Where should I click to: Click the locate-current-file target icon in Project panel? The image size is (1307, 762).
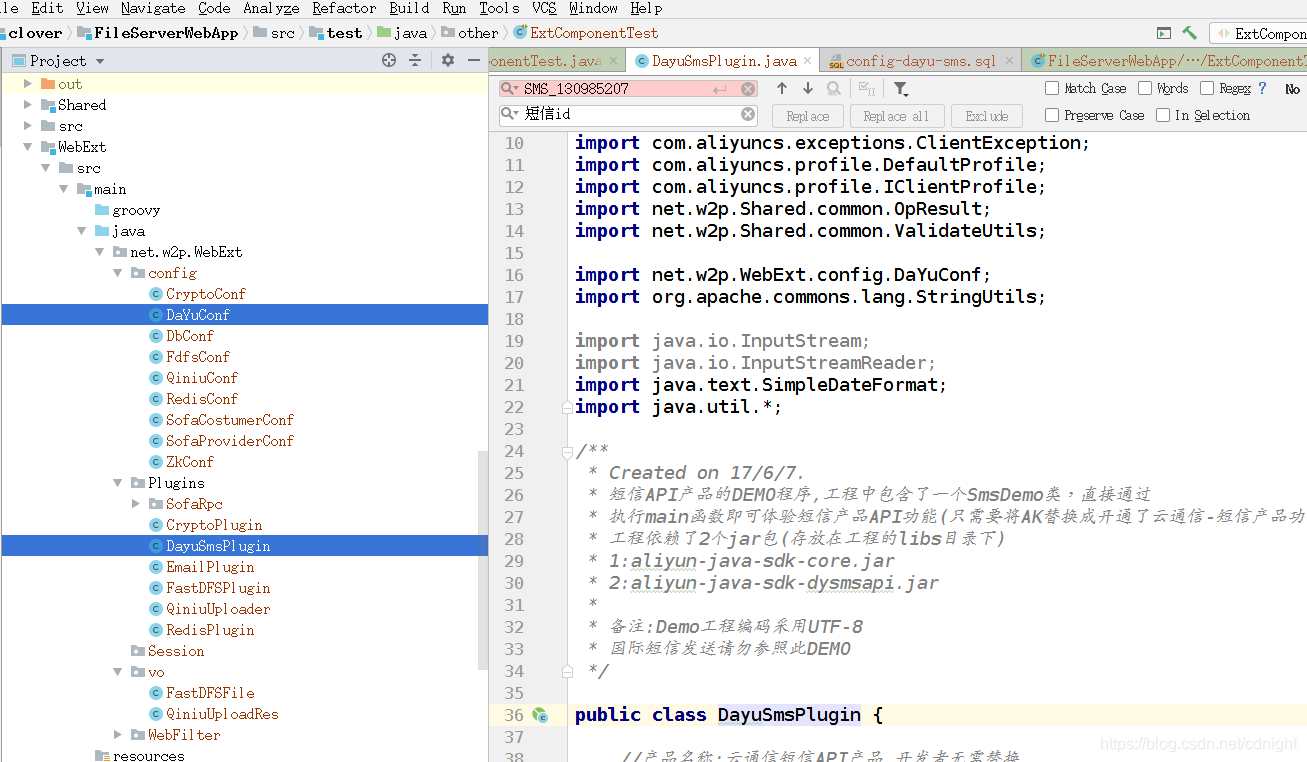[389, 60]
